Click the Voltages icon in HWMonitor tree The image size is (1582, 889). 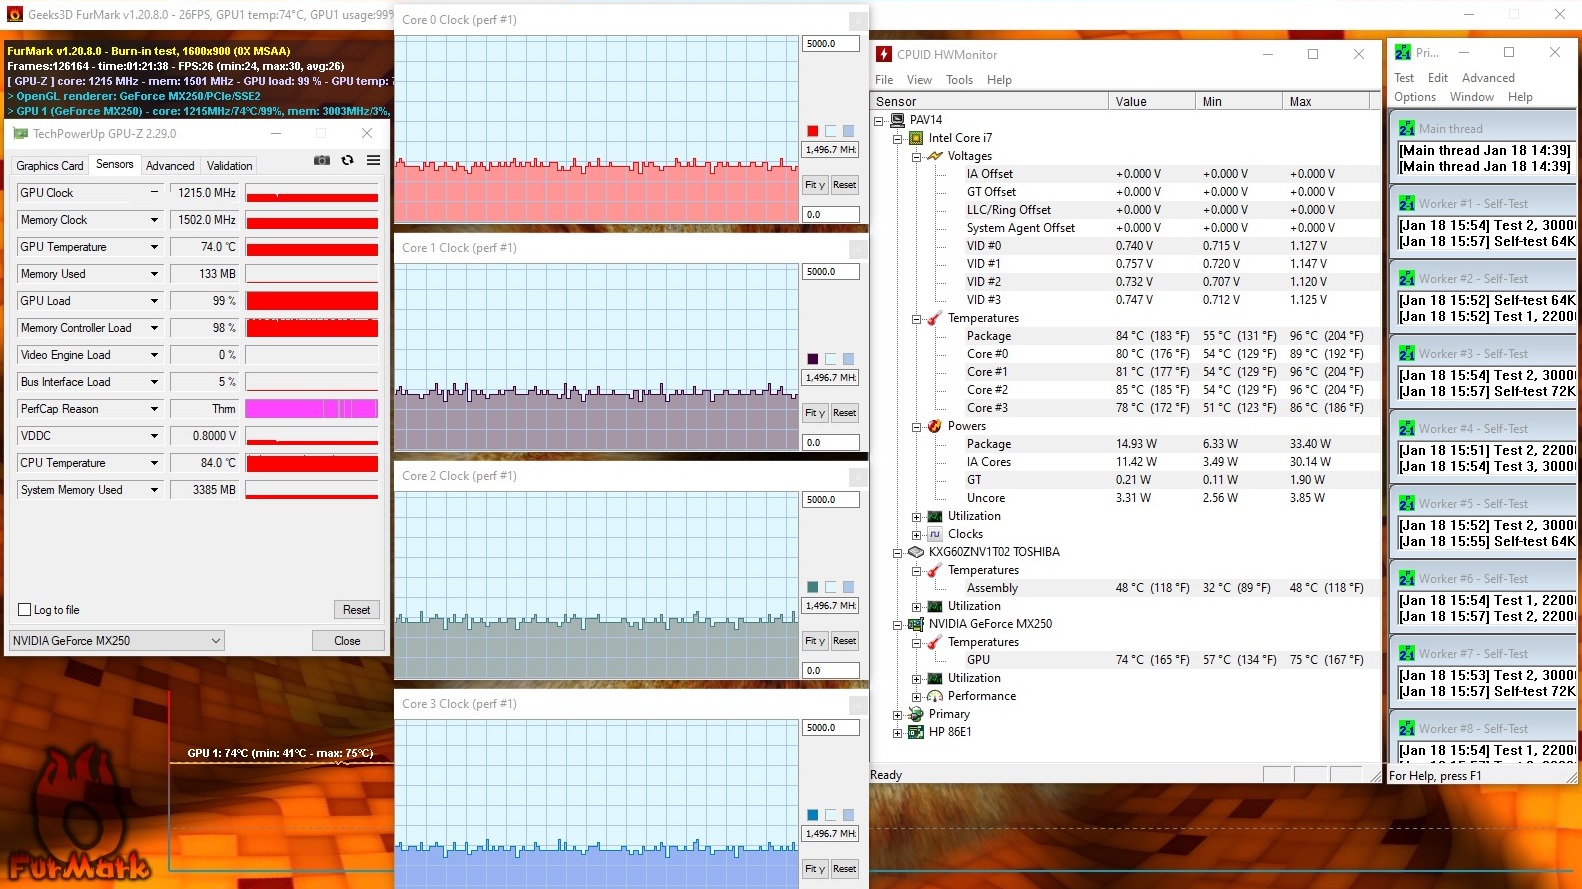coord(935,156)
